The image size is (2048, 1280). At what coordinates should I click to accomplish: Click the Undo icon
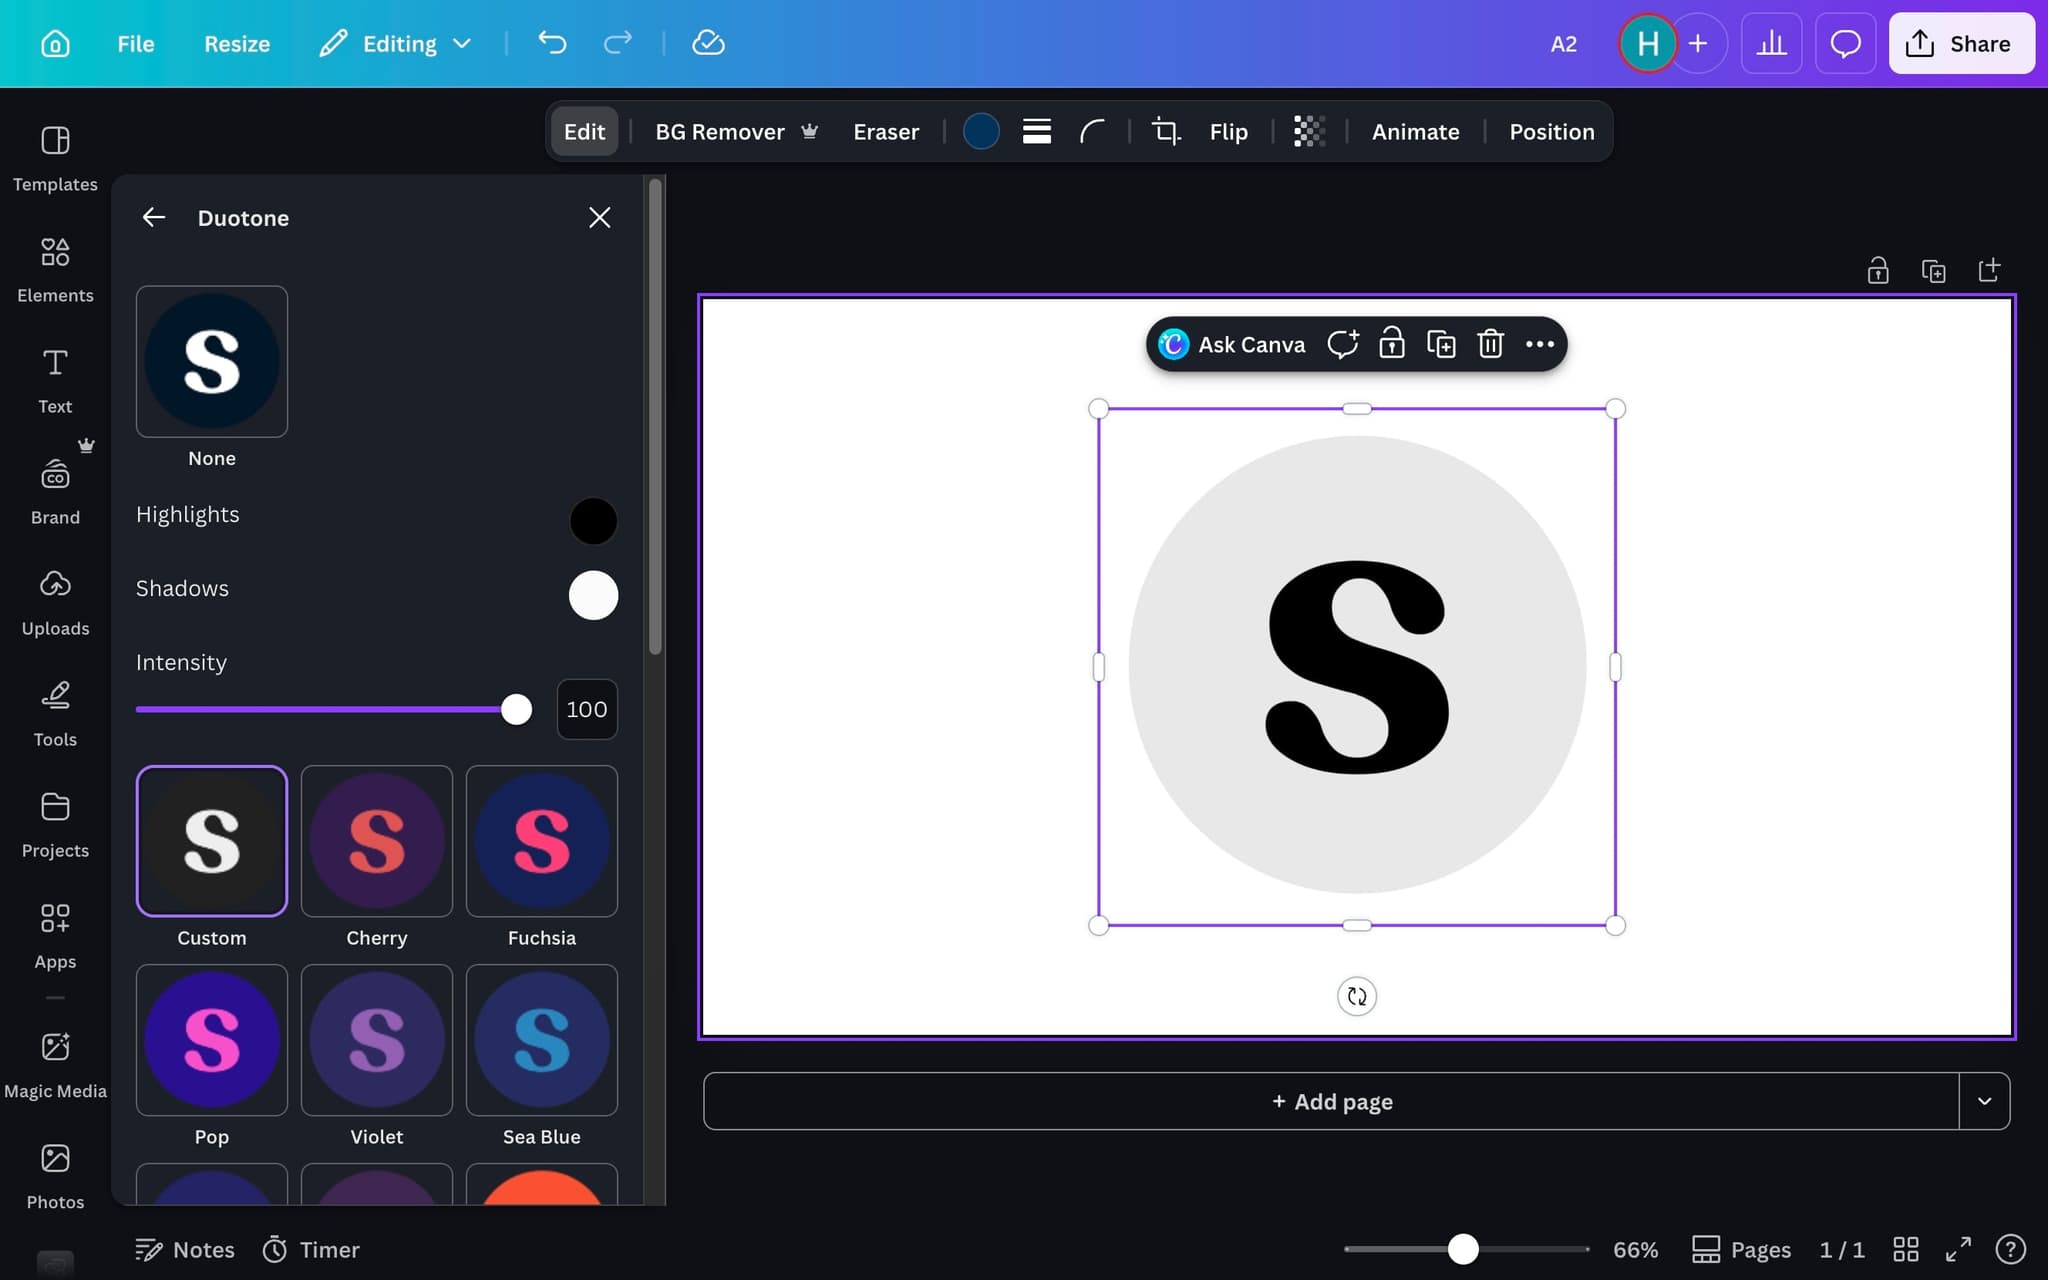[x=551, y=43]
